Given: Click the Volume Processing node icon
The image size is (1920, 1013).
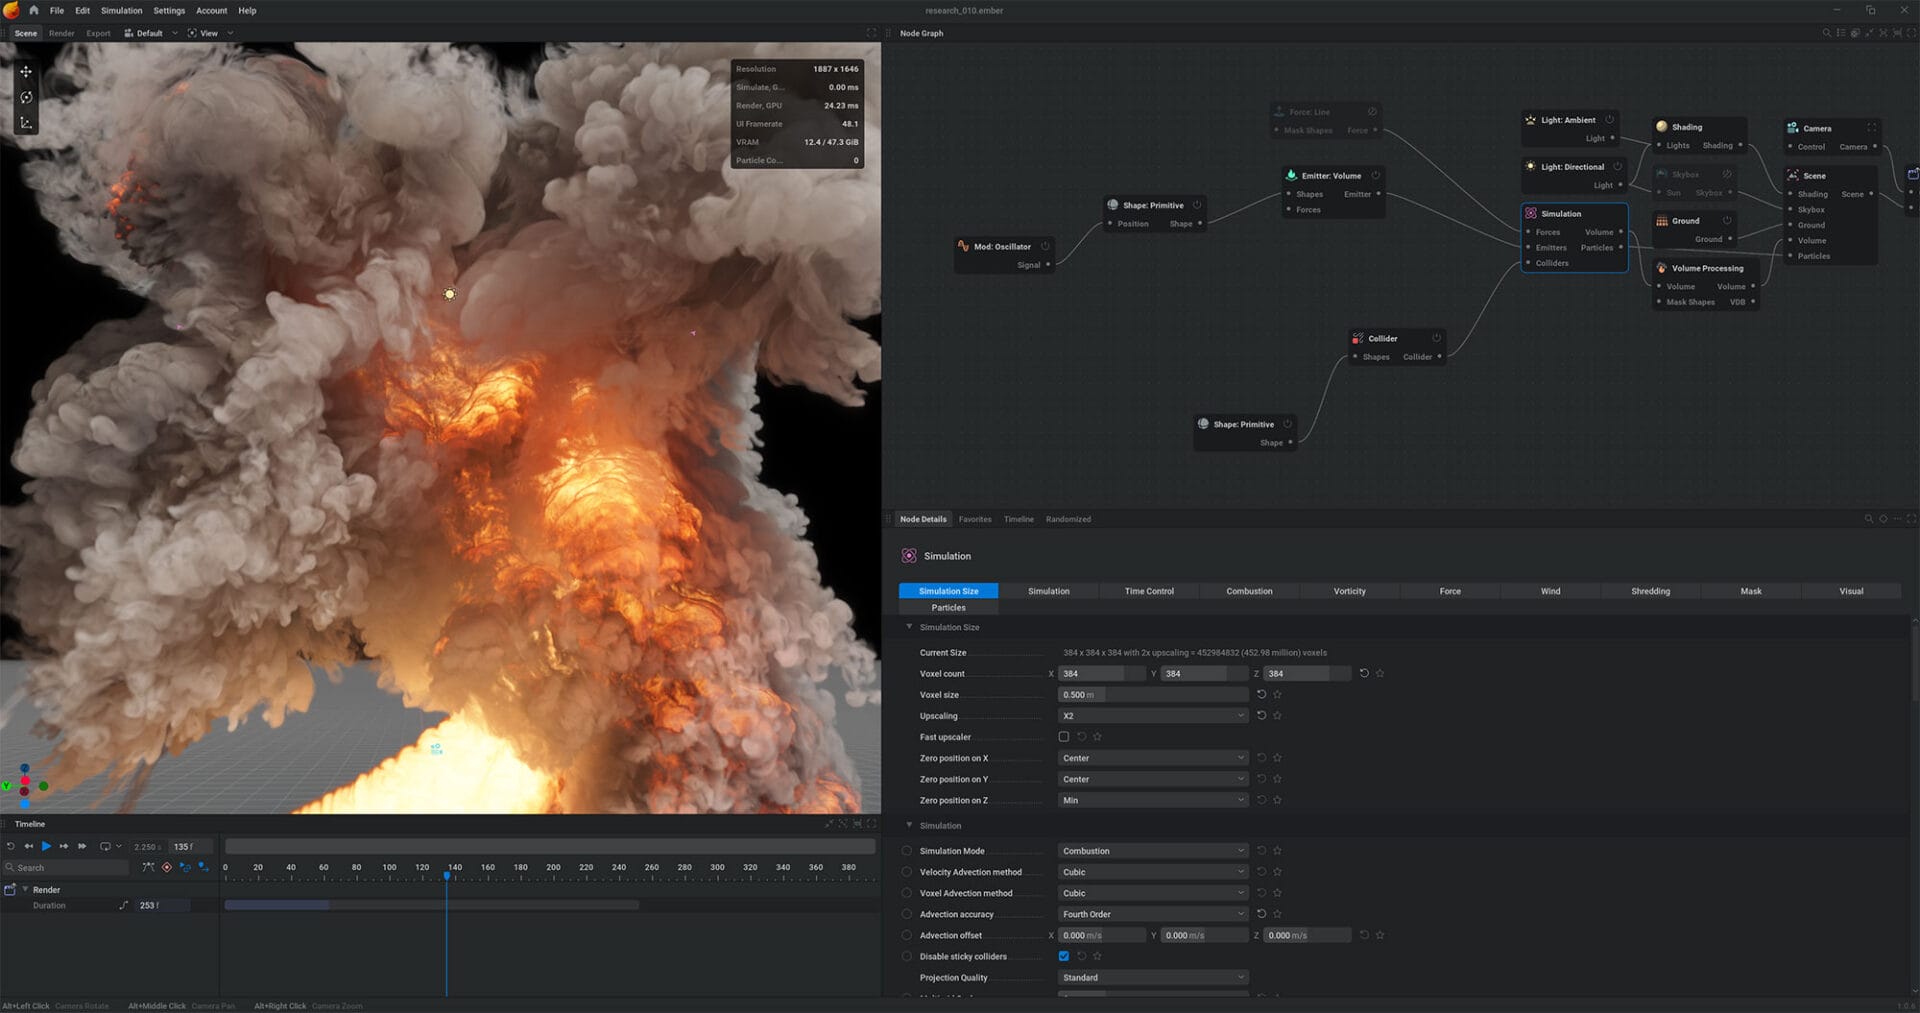Looking at the screenshot, I should pos(1661,268).
